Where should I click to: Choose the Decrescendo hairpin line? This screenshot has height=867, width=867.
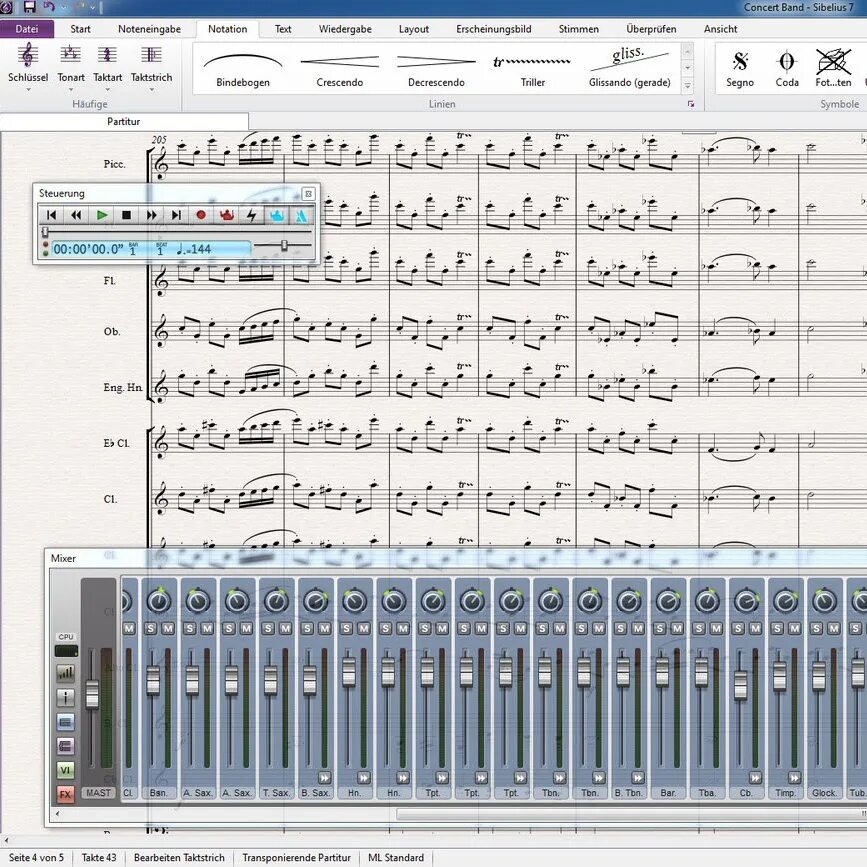point(436,68)
